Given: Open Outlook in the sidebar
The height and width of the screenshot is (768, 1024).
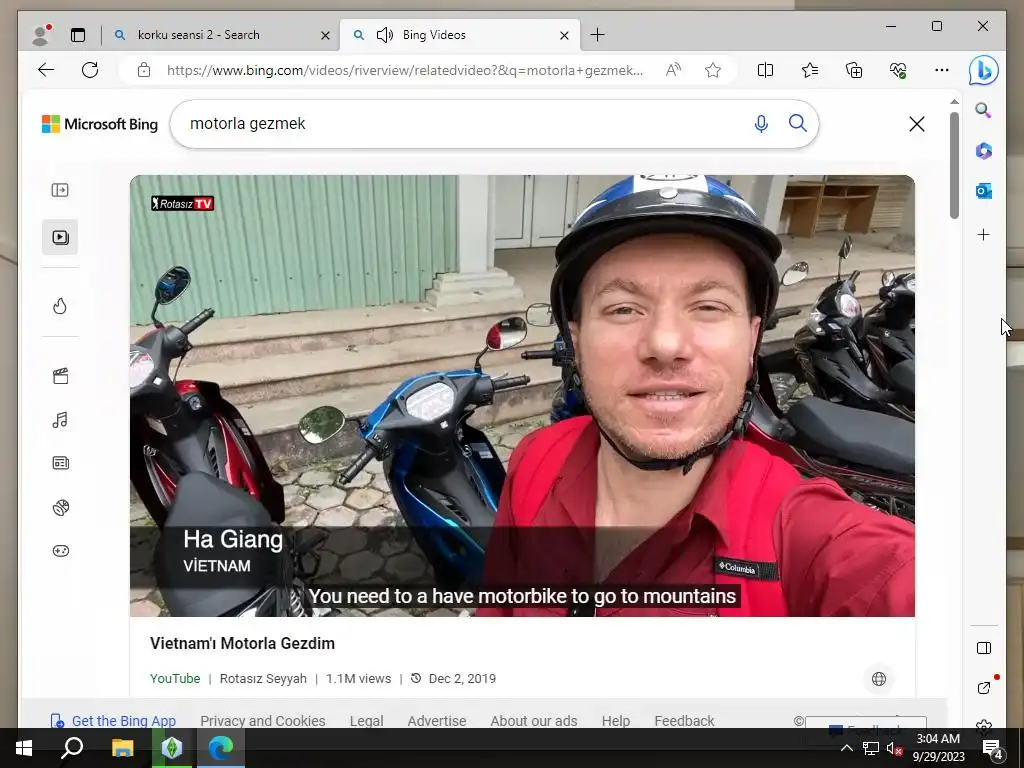Looking at the screenshot, I should [984, 191].
